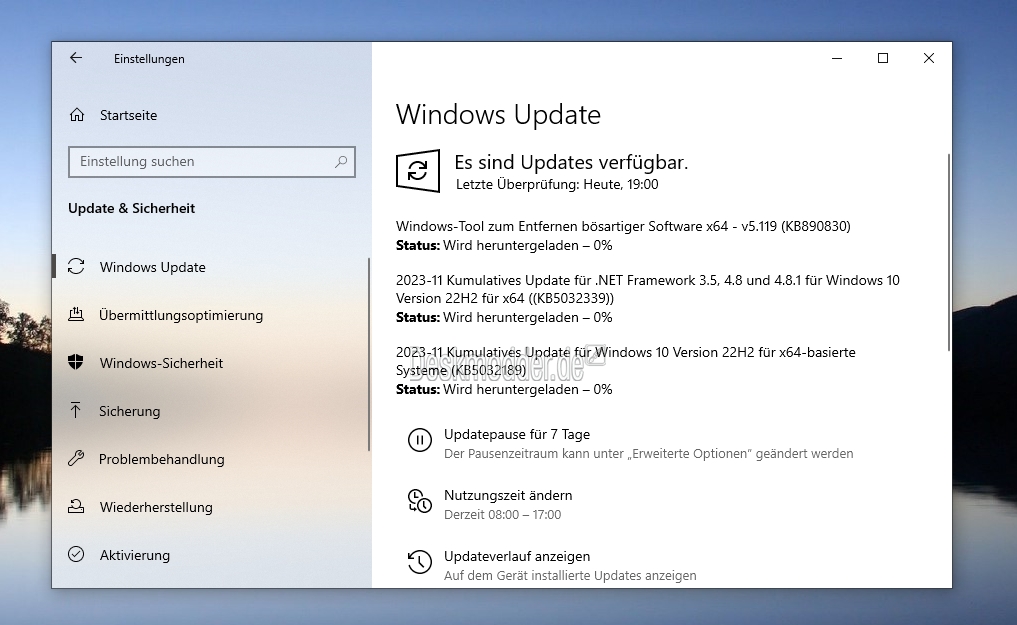
Task: Click the Aktivierung checkmark icon
Action: pyautogui.click(x=76, y=554)
